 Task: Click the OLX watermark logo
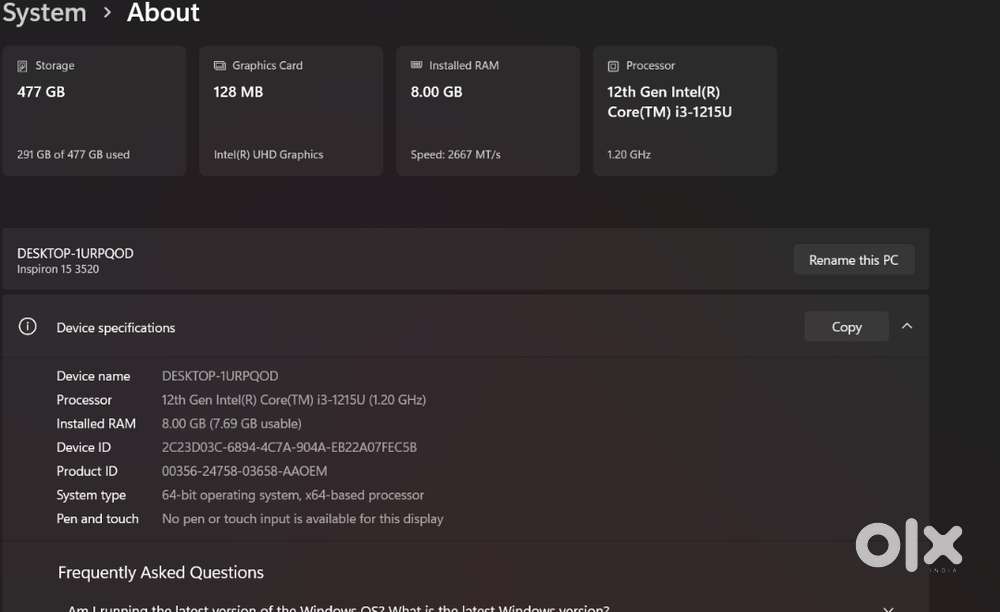tap(908, 546)
